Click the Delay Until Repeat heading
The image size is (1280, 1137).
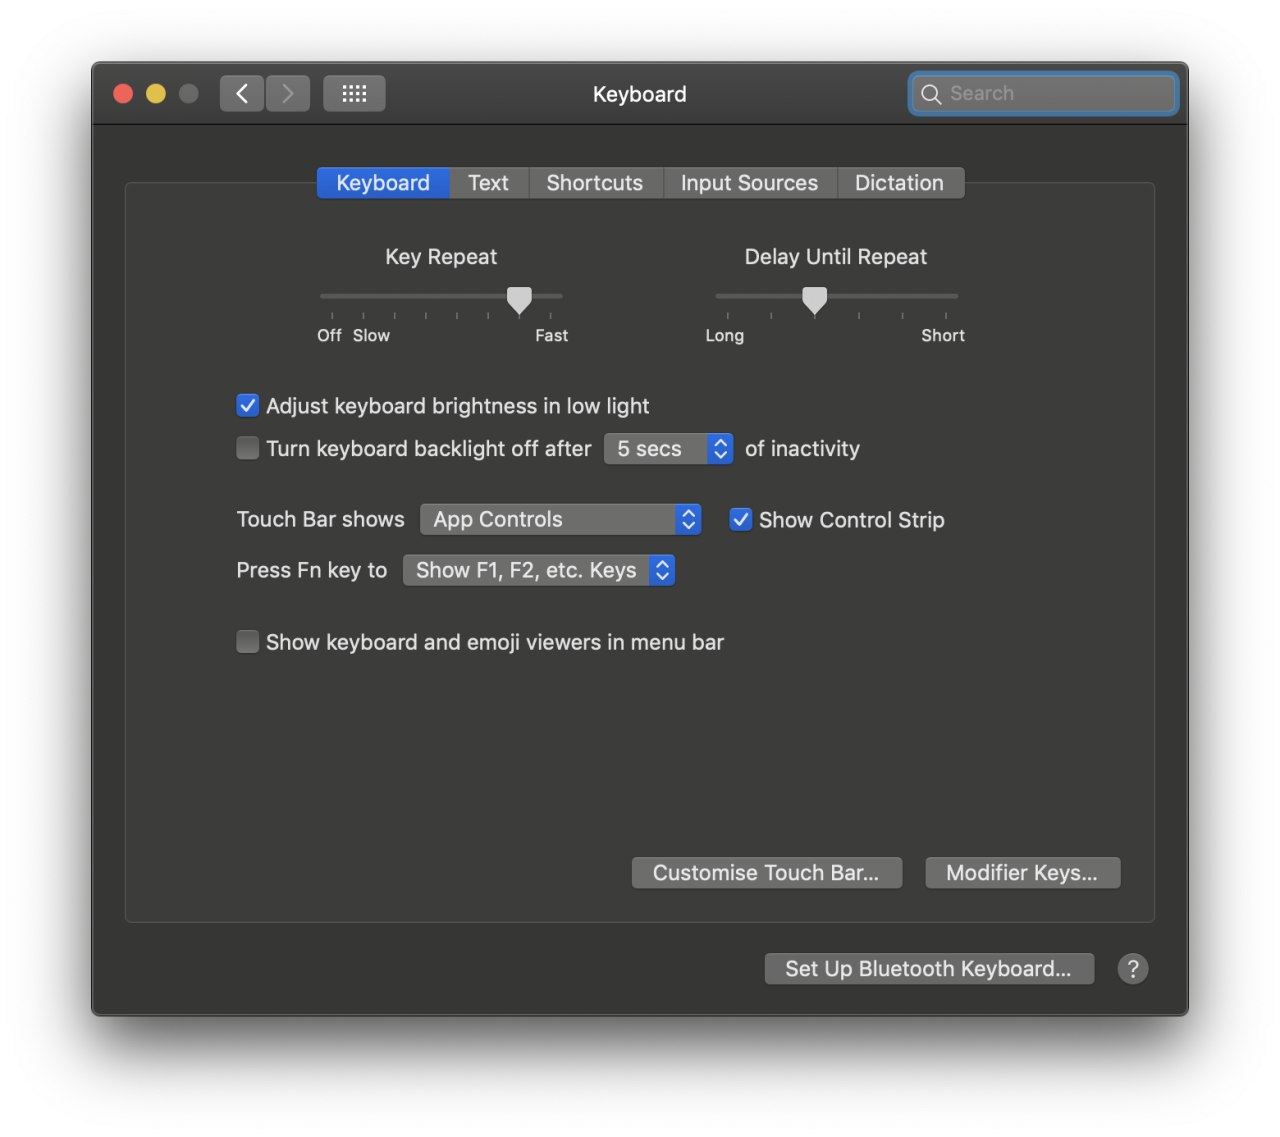(836, 257)
